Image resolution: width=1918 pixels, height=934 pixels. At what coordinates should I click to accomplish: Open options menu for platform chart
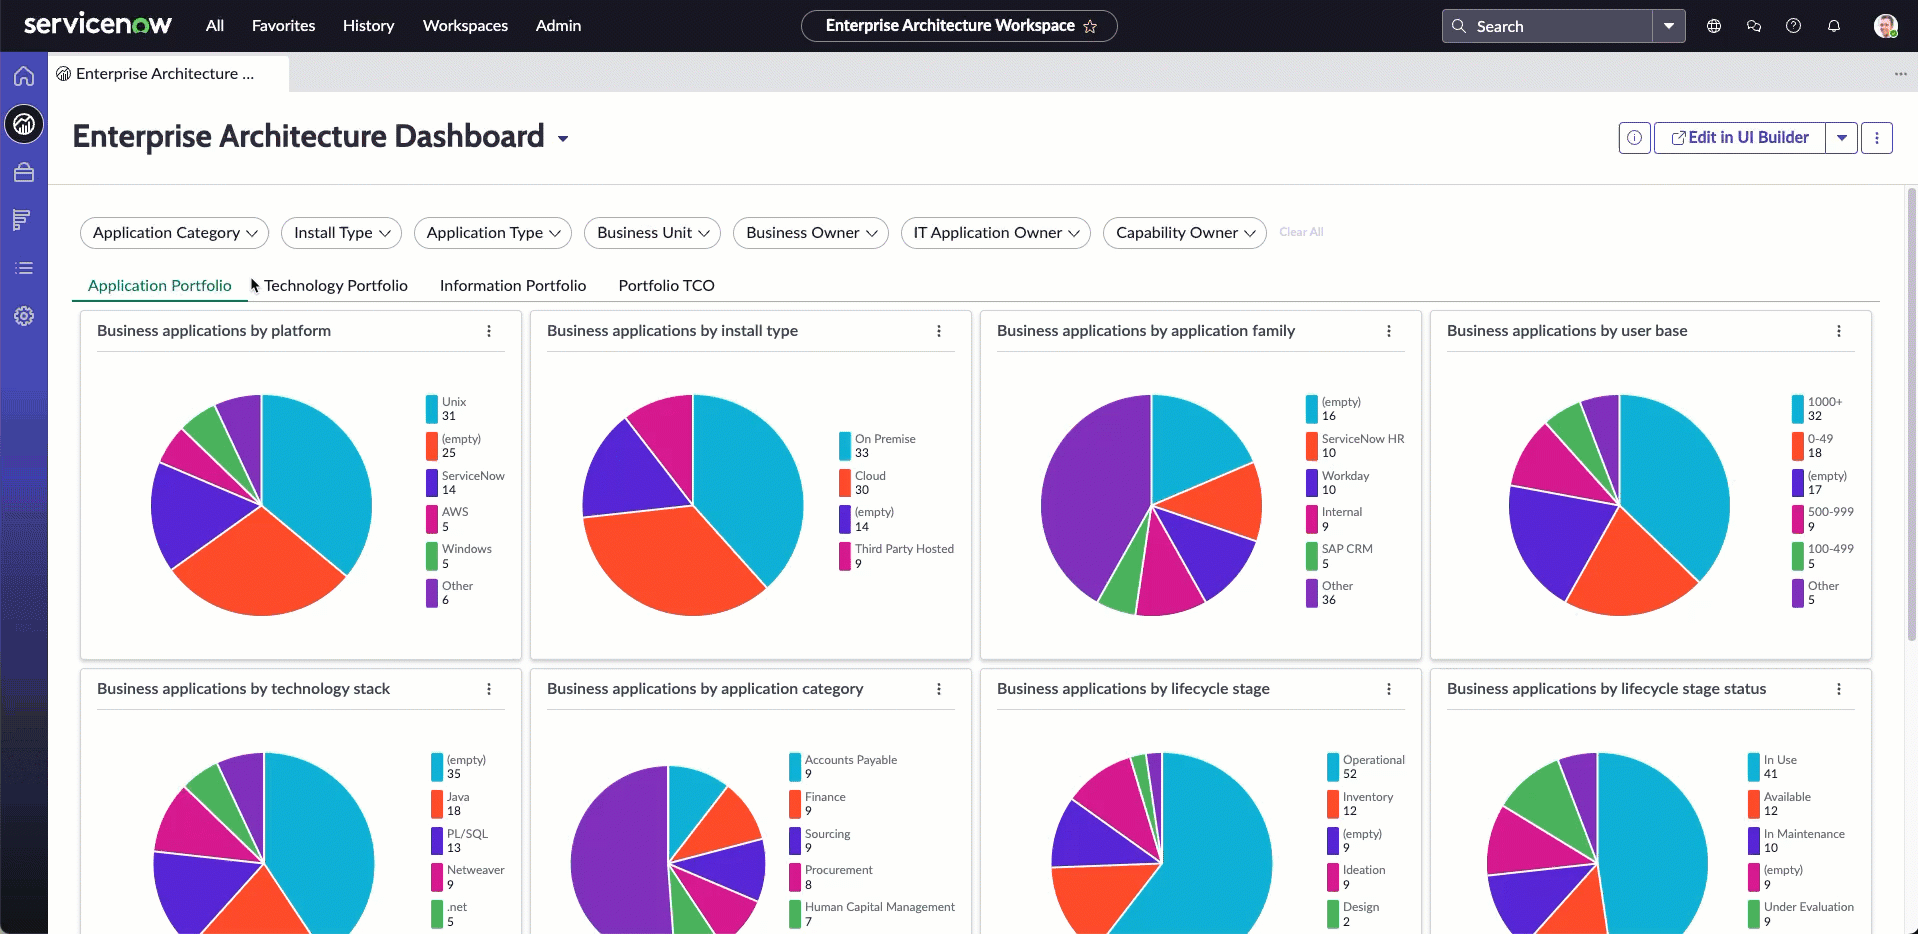(489, 331)
